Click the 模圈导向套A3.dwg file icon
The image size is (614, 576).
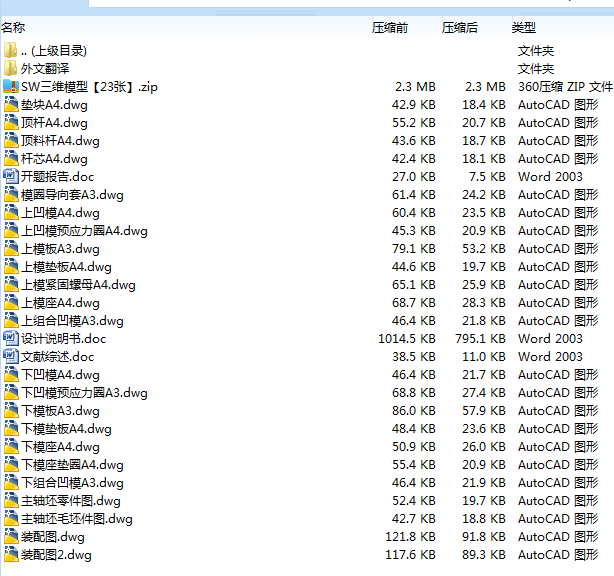[11, 194]
